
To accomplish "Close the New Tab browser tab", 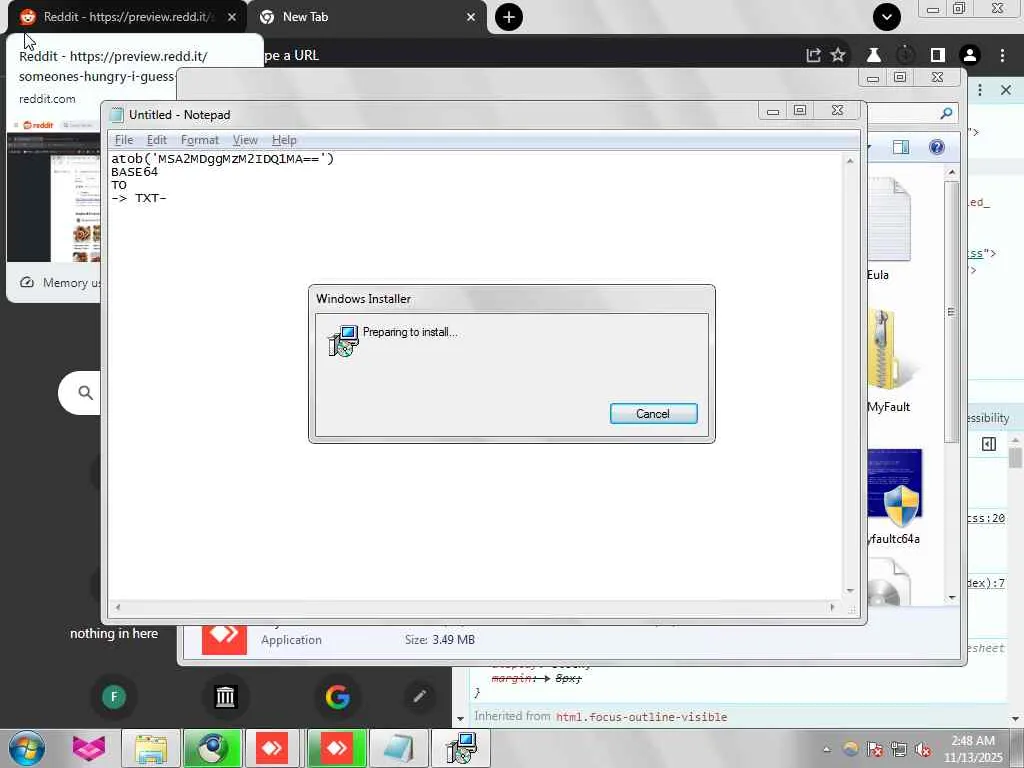I will click(471, 17).
